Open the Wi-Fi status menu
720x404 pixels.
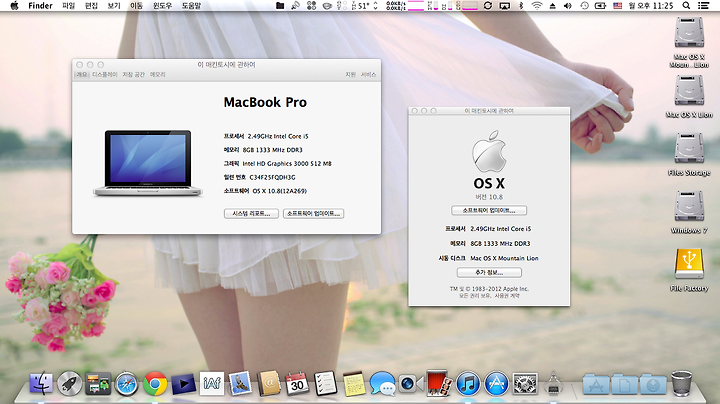(x=536, y=6)
